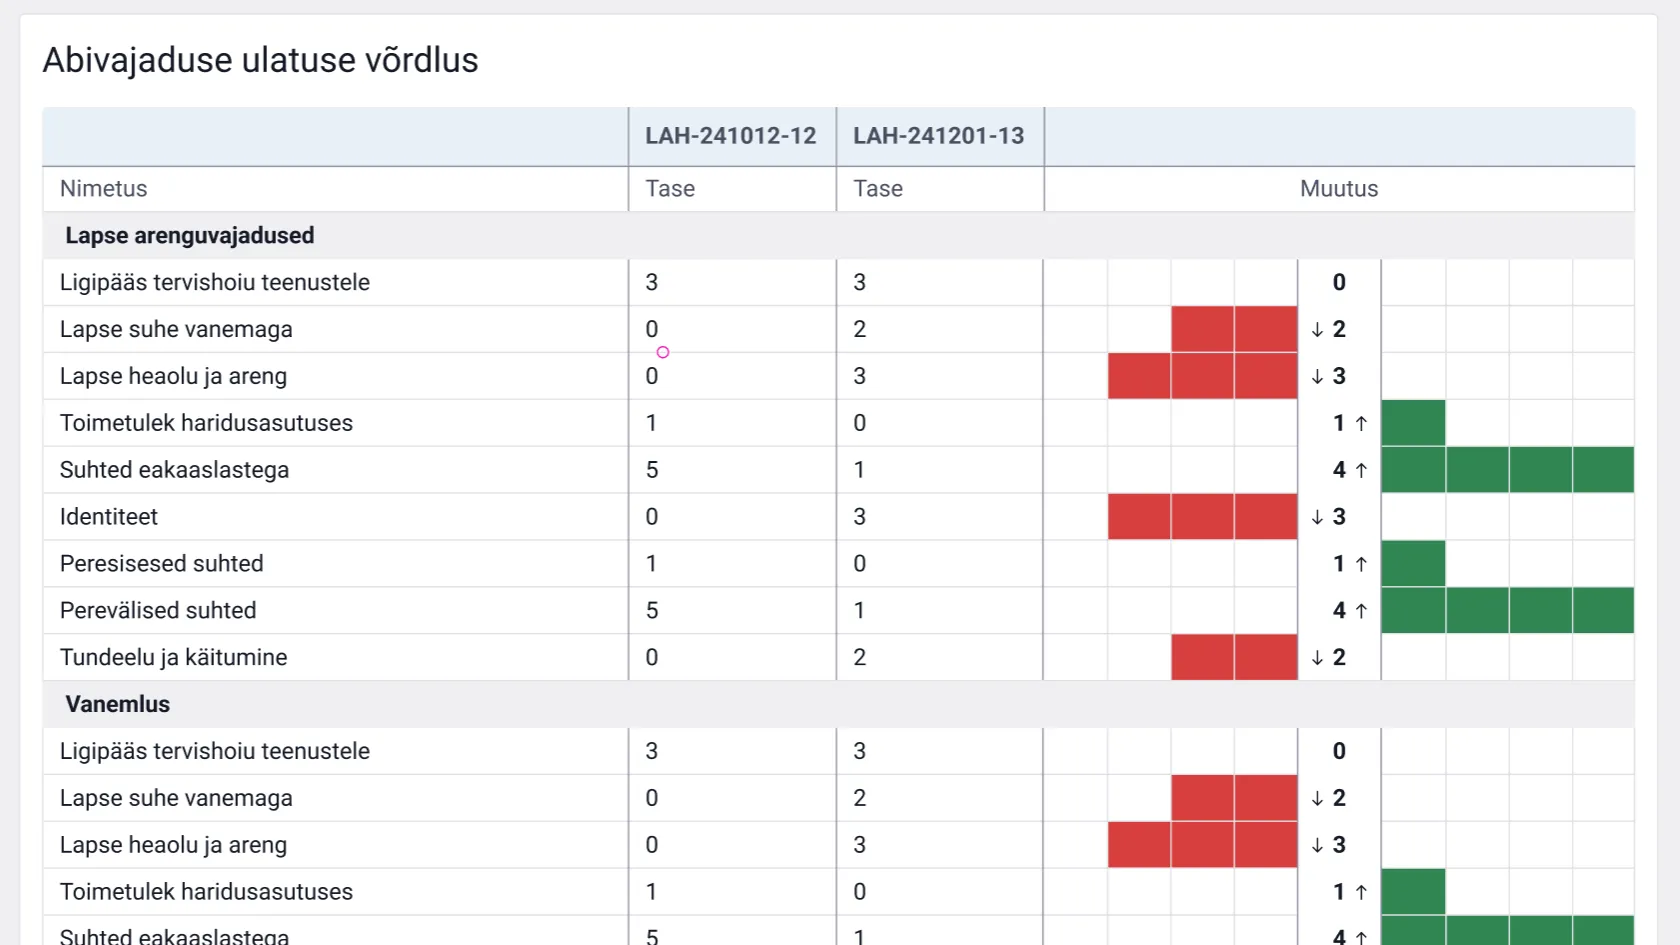
Task: Click up arrow in Perevälised suhted row
Action: [1361, 611]
